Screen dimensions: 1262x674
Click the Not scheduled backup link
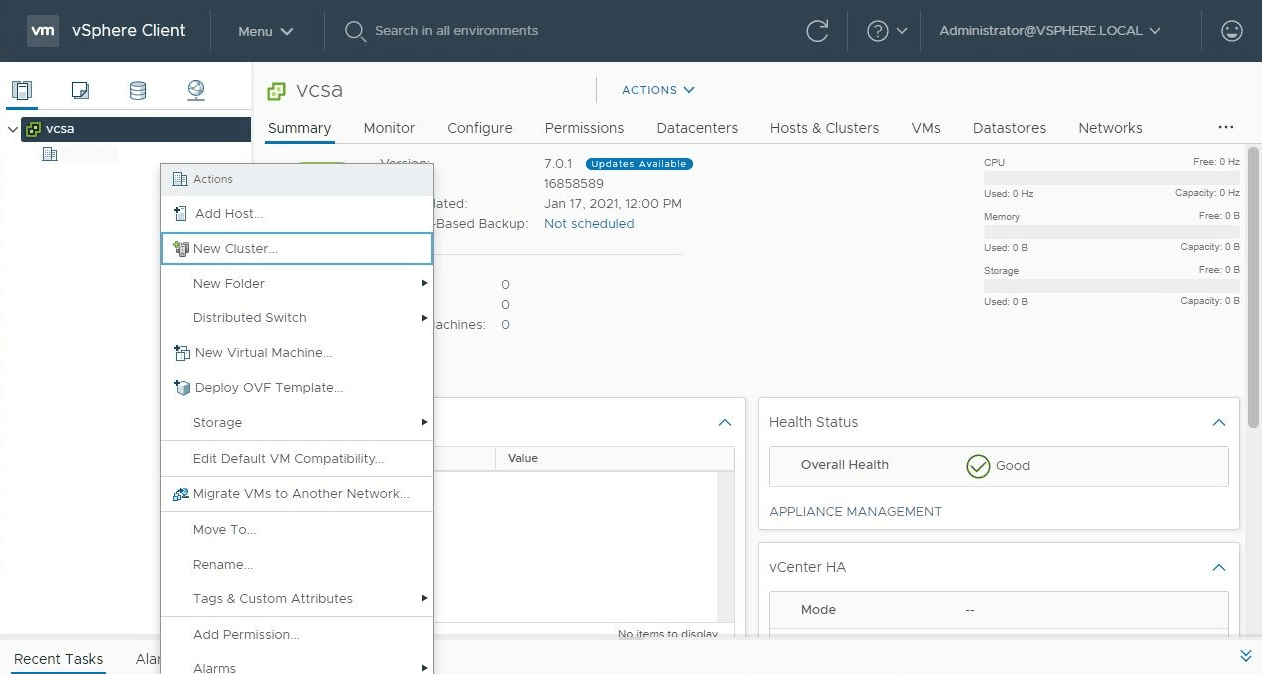589,223
